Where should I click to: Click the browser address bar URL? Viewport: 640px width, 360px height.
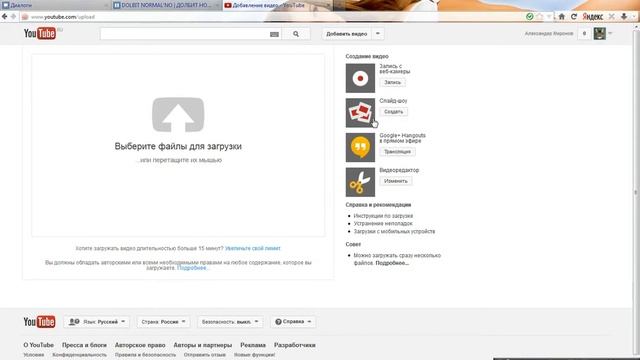[x=63, y=17]
